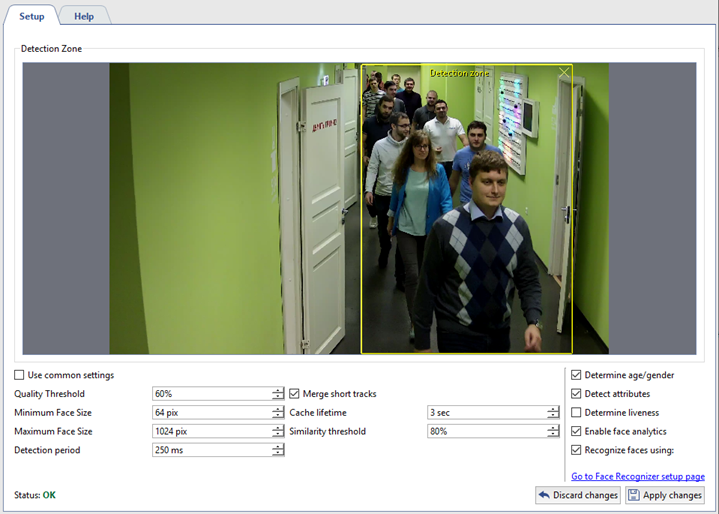Select the Setup tab
This screenshot has height=514, width=719.
[31, 16]
